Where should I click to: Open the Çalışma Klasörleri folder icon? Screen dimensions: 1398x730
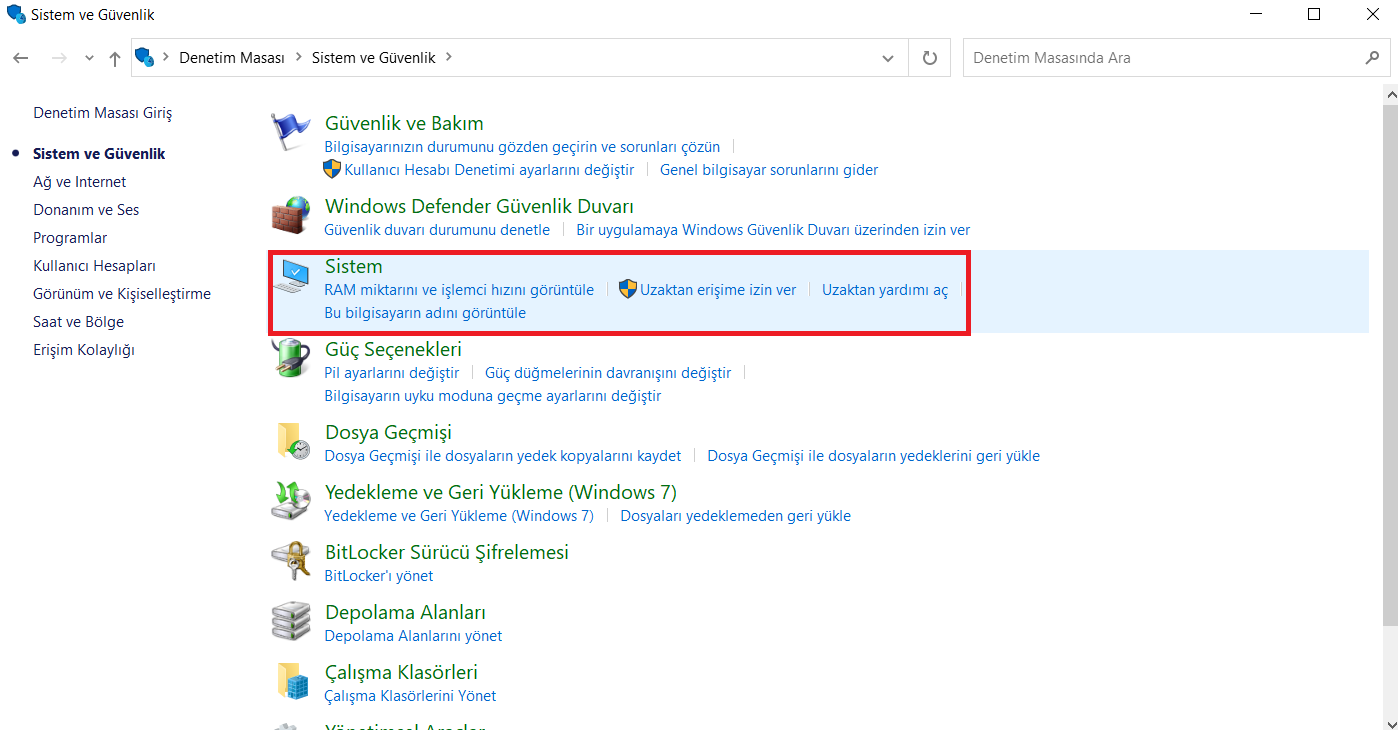tap(292, 682)
